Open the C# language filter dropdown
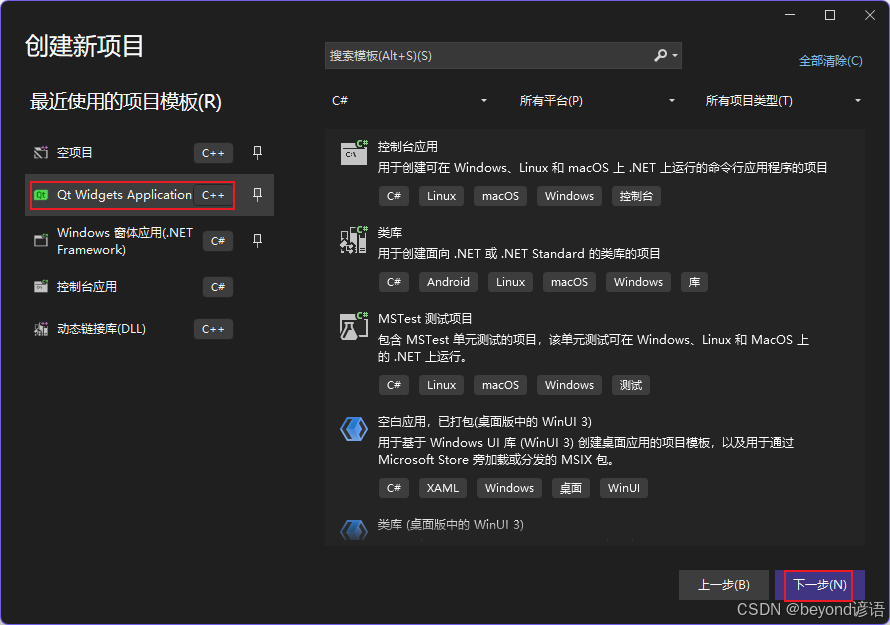 point(409,101)
